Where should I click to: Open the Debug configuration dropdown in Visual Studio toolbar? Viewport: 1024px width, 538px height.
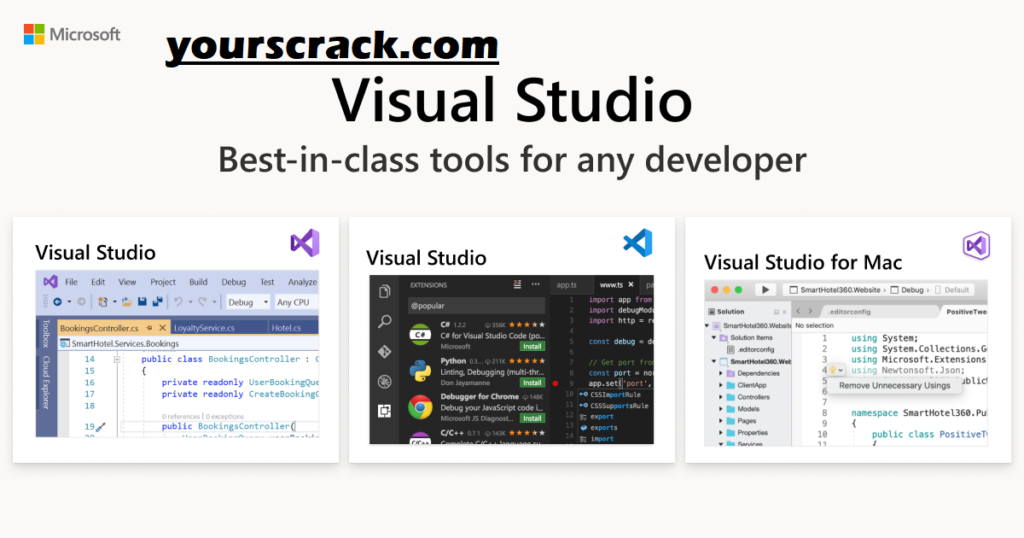coord(248,302)
